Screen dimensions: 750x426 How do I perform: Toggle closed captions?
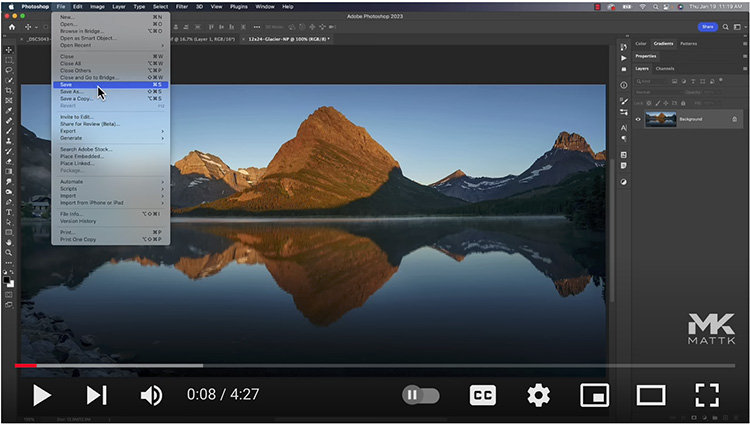[x=483, y=395]
